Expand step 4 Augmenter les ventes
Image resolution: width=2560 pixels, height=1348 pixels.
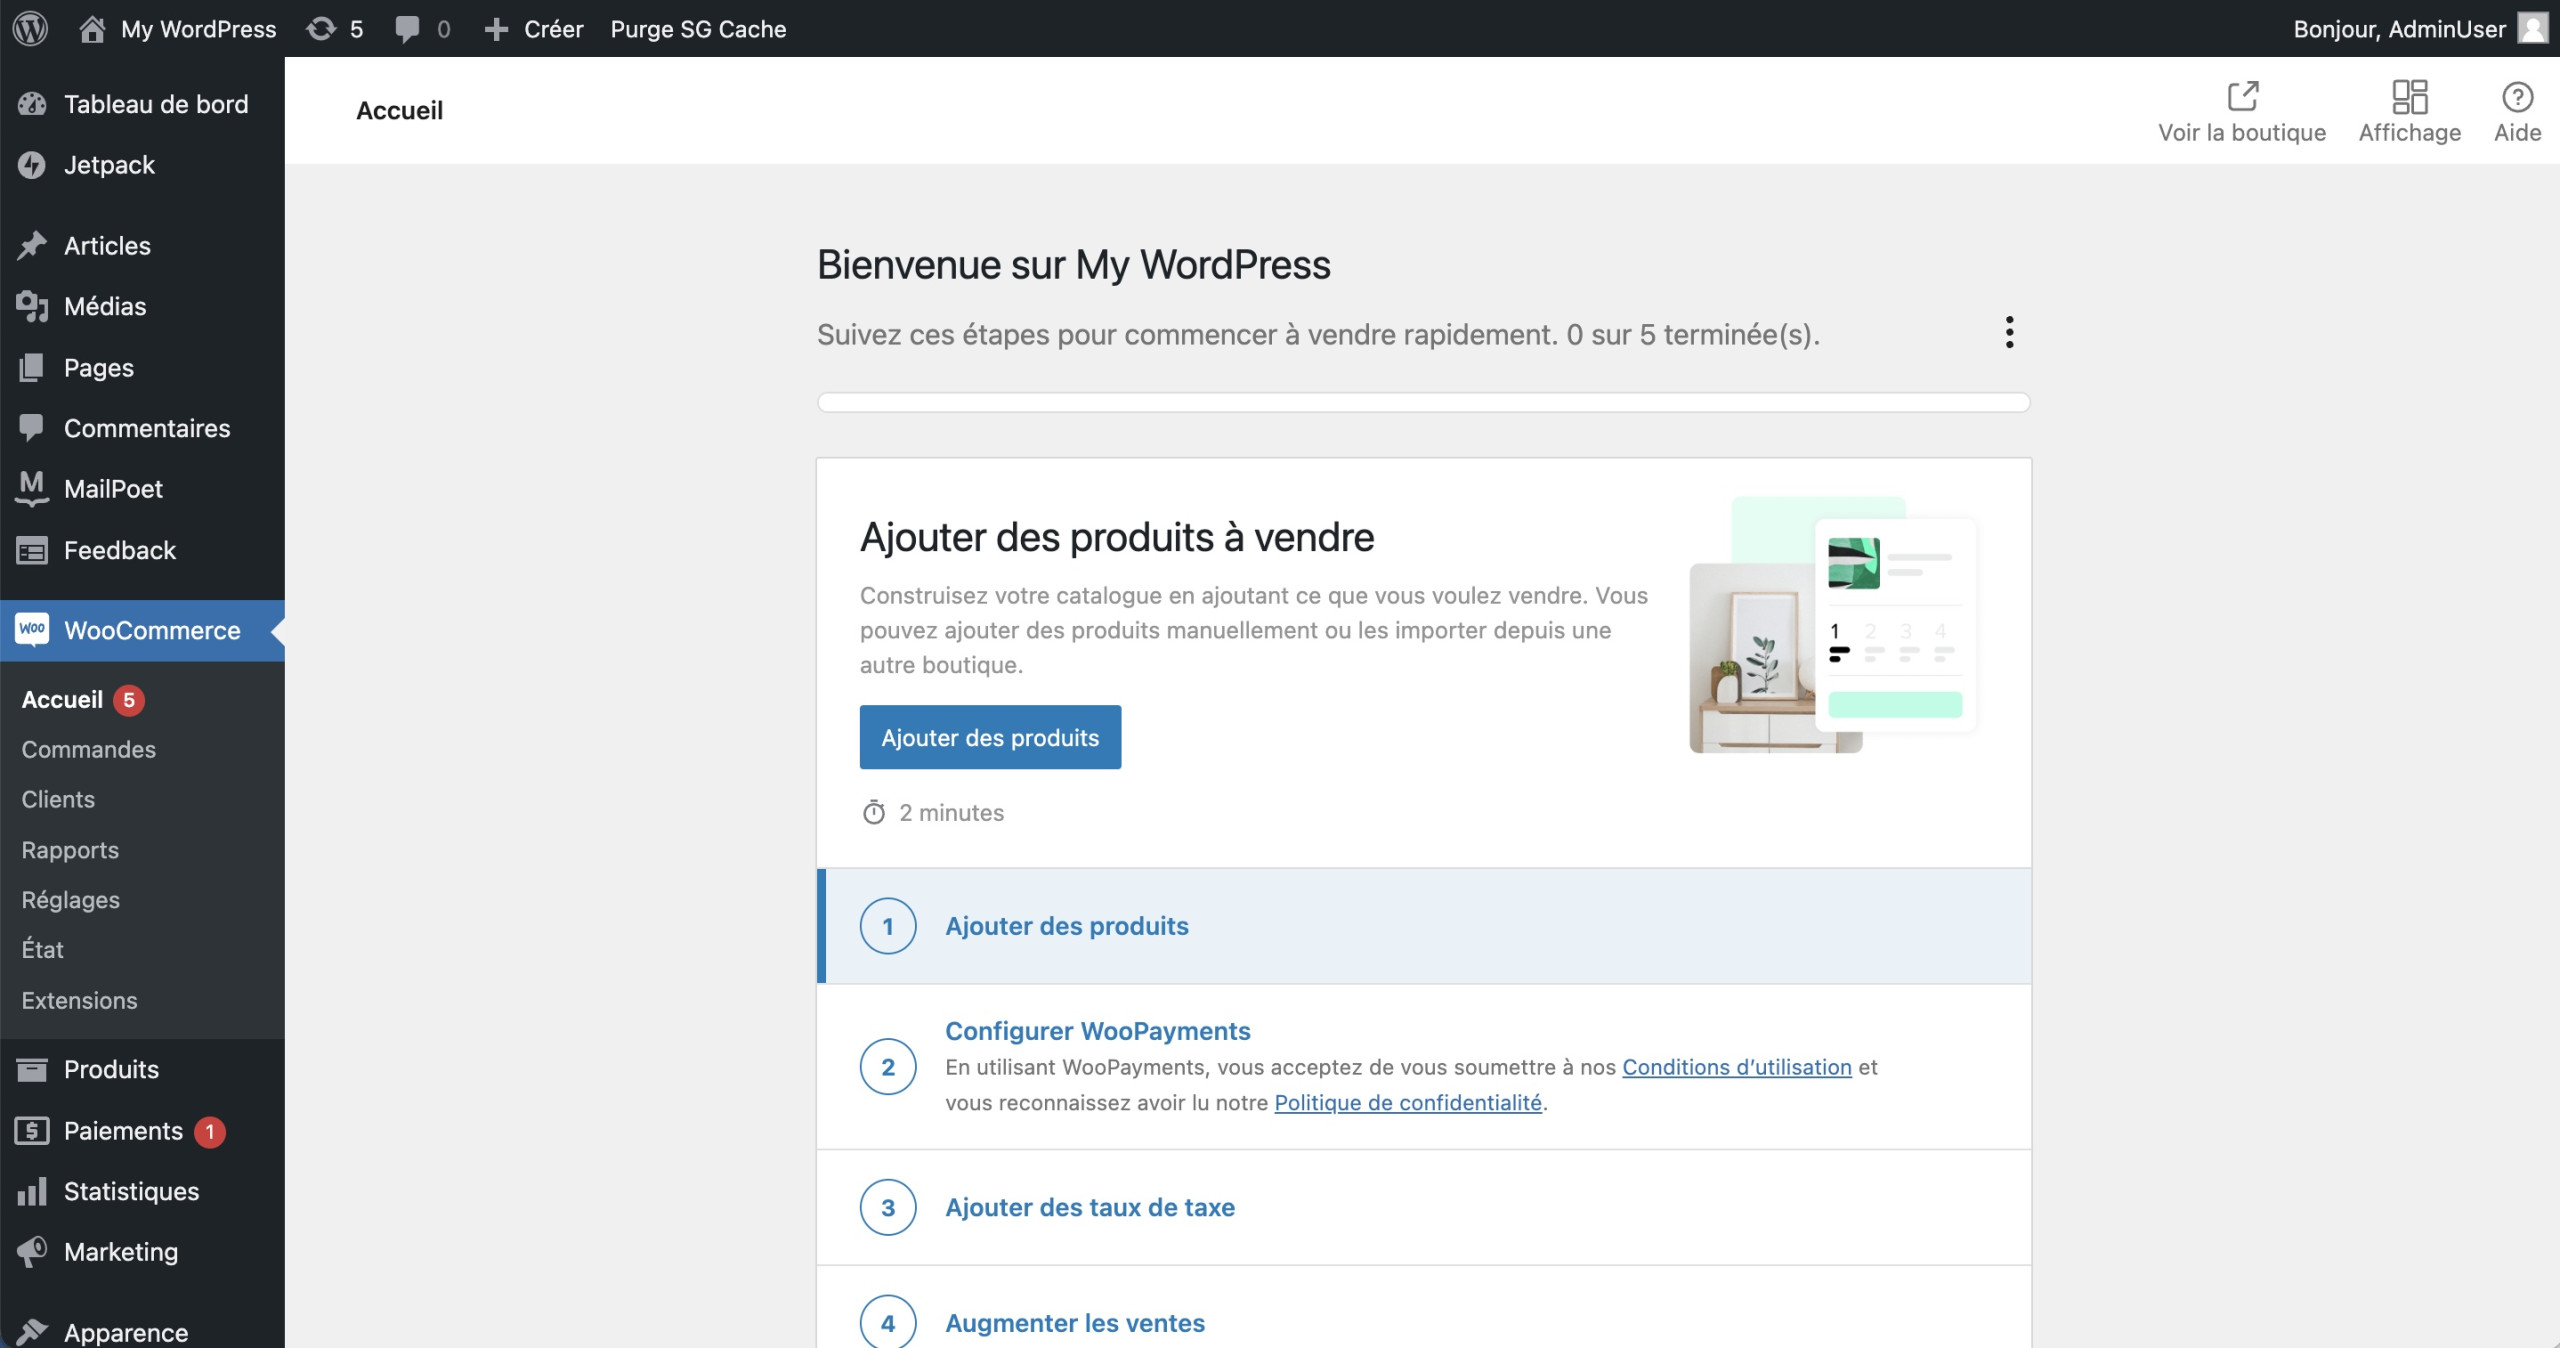pyautogui.click(x=1424, y=1308)
